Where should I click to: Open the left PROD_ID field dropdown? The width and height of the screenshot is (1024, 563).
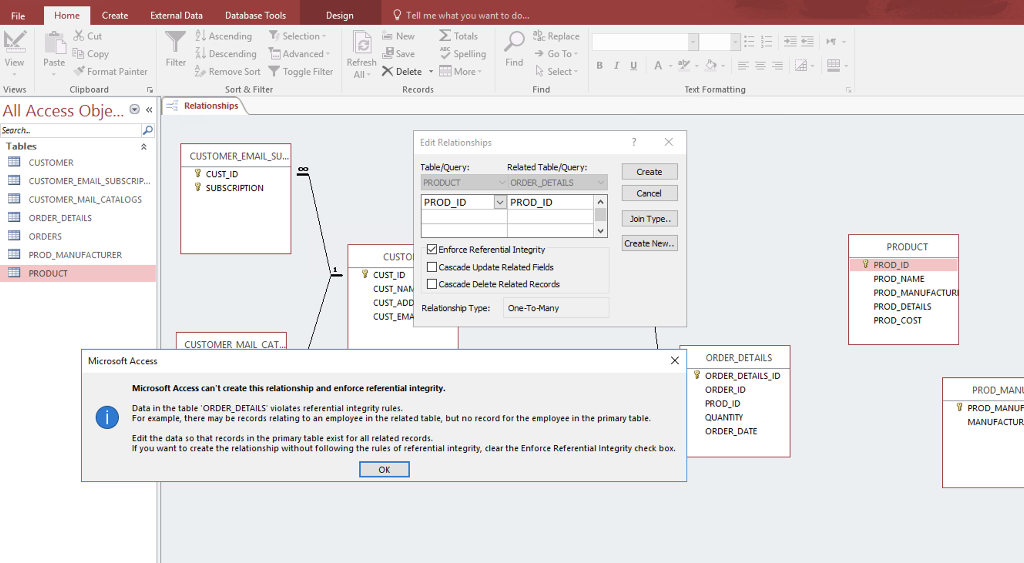(x=500, y=202)
